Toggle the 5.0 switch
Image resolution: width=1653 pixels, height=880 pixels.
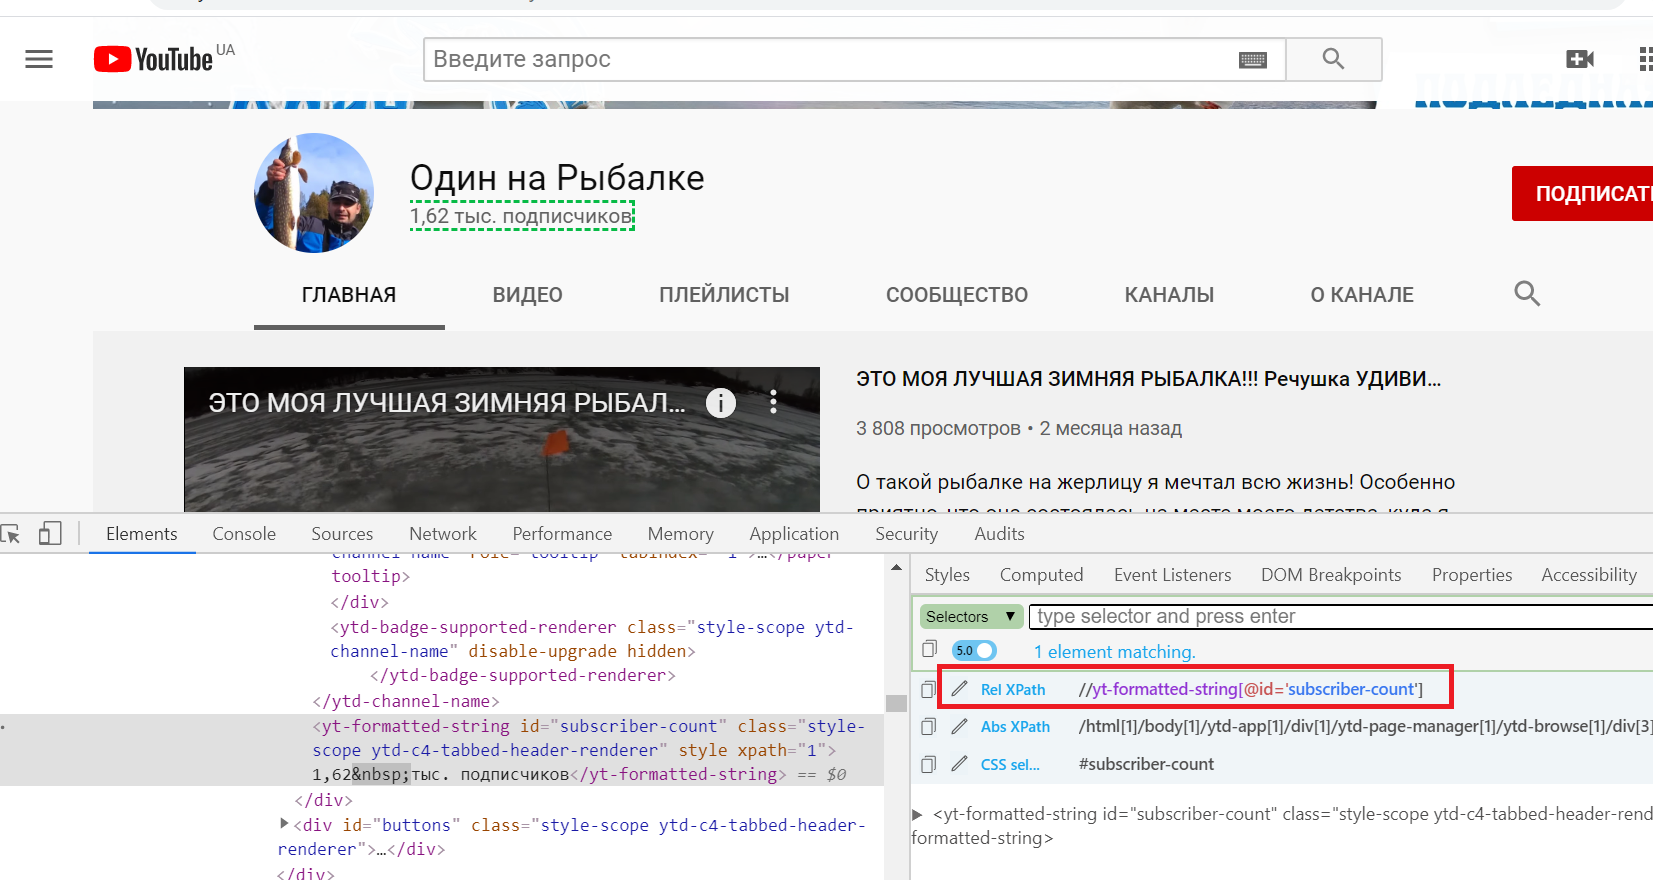974,650
